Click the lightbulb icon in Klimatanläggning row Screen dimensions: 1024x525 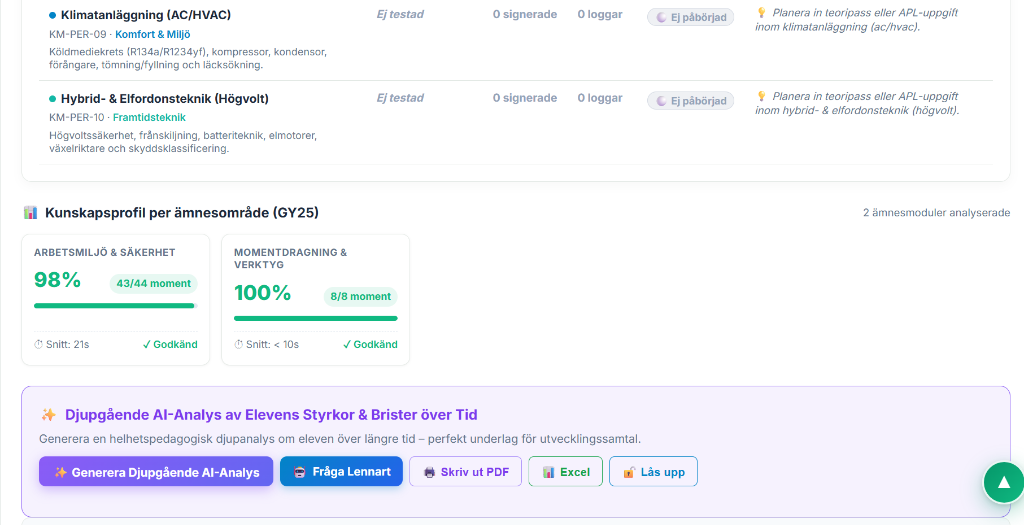(761, 12)
